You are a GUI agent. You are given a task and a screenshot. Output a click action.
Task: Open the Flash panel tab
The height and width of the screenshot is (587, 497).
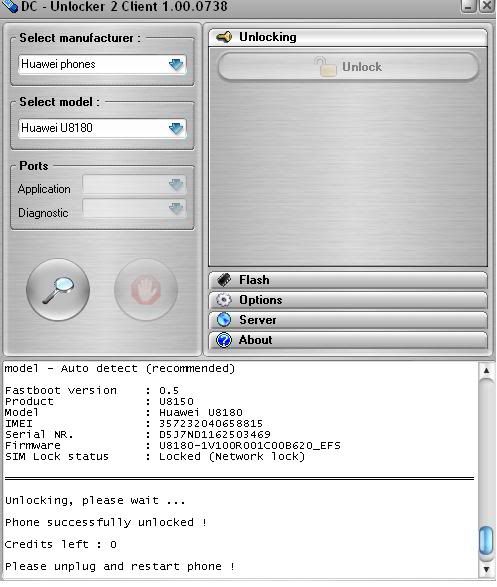pos(348,280)
